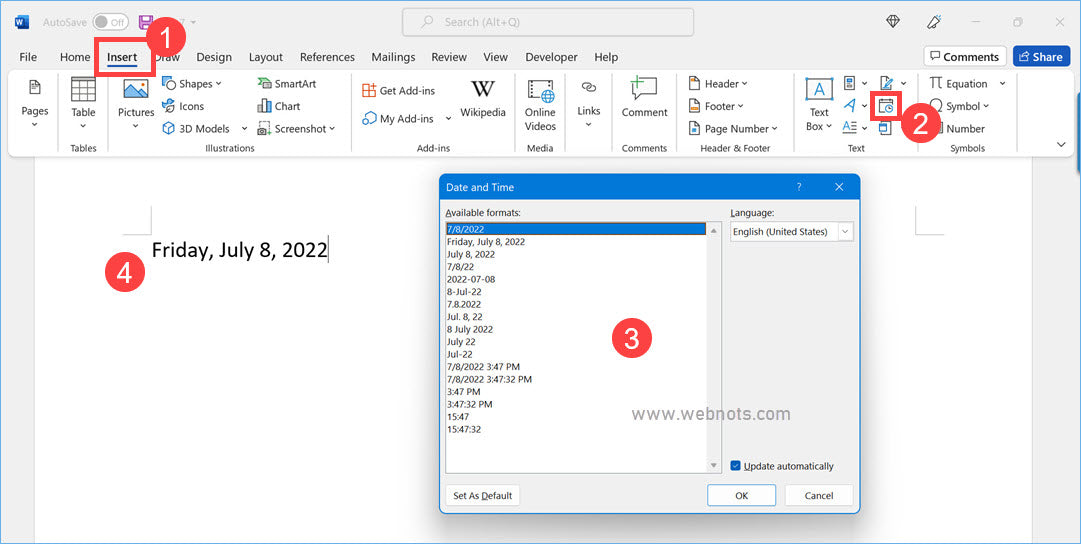Choose the 2022-07-08 format
The image size is (1081, 544).
pyautogui.click(x=576, y=279)
